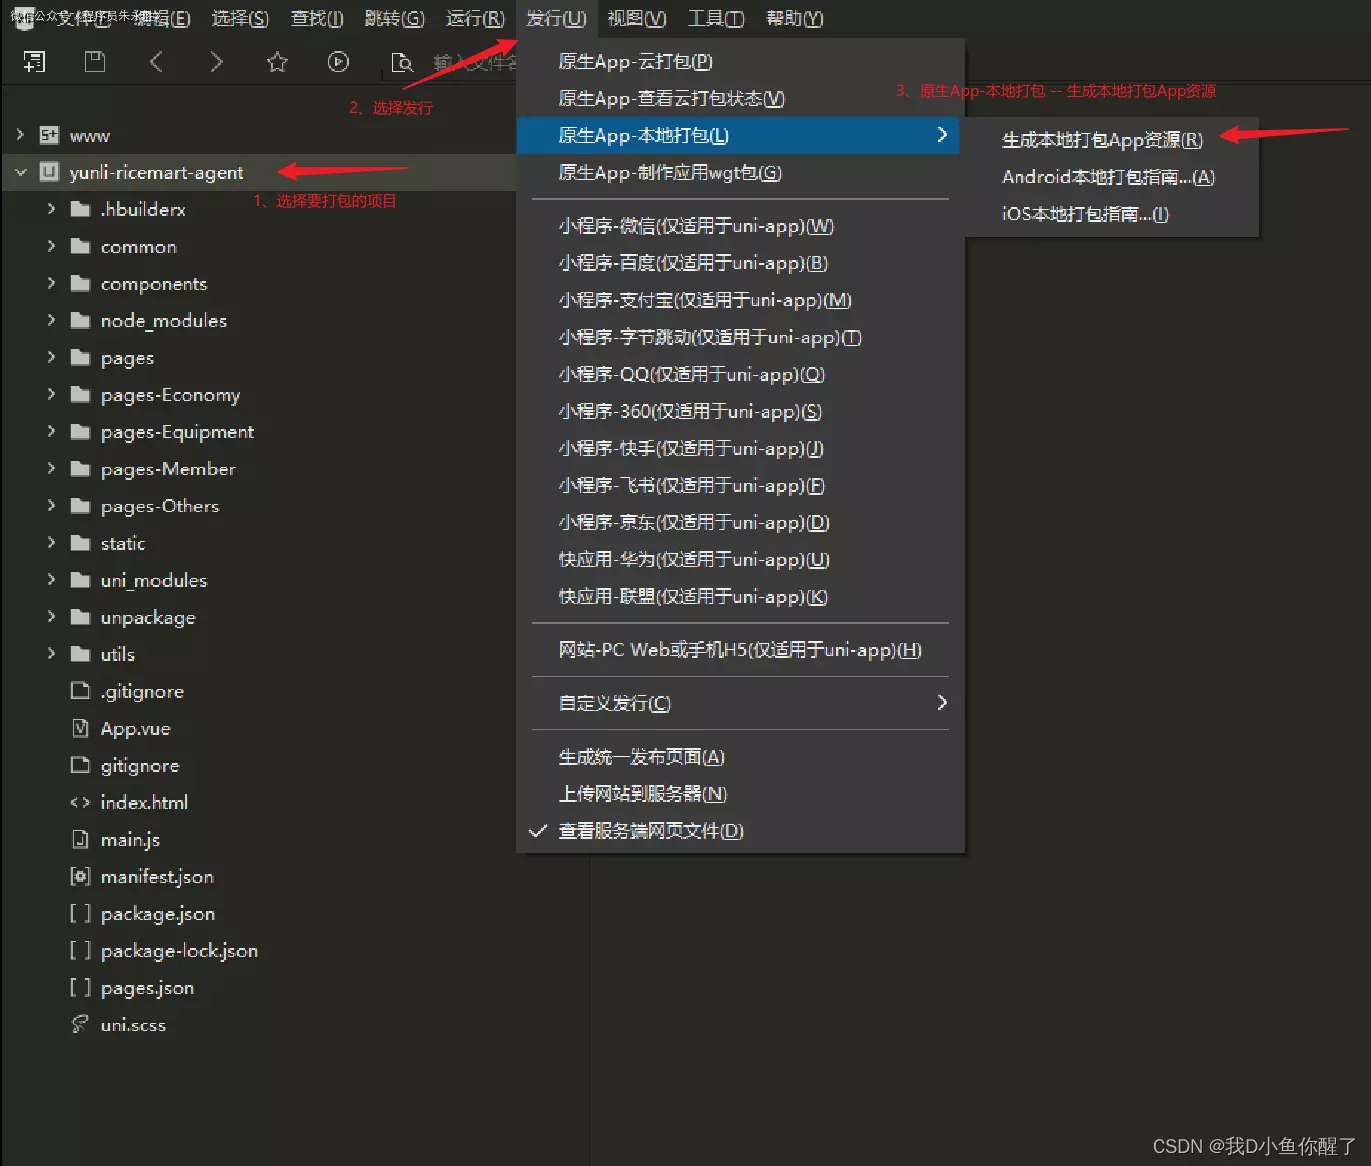Click 小程序-微信 publish option
The width and height of the screenshot is (1371, 1166).
(696, 226)
